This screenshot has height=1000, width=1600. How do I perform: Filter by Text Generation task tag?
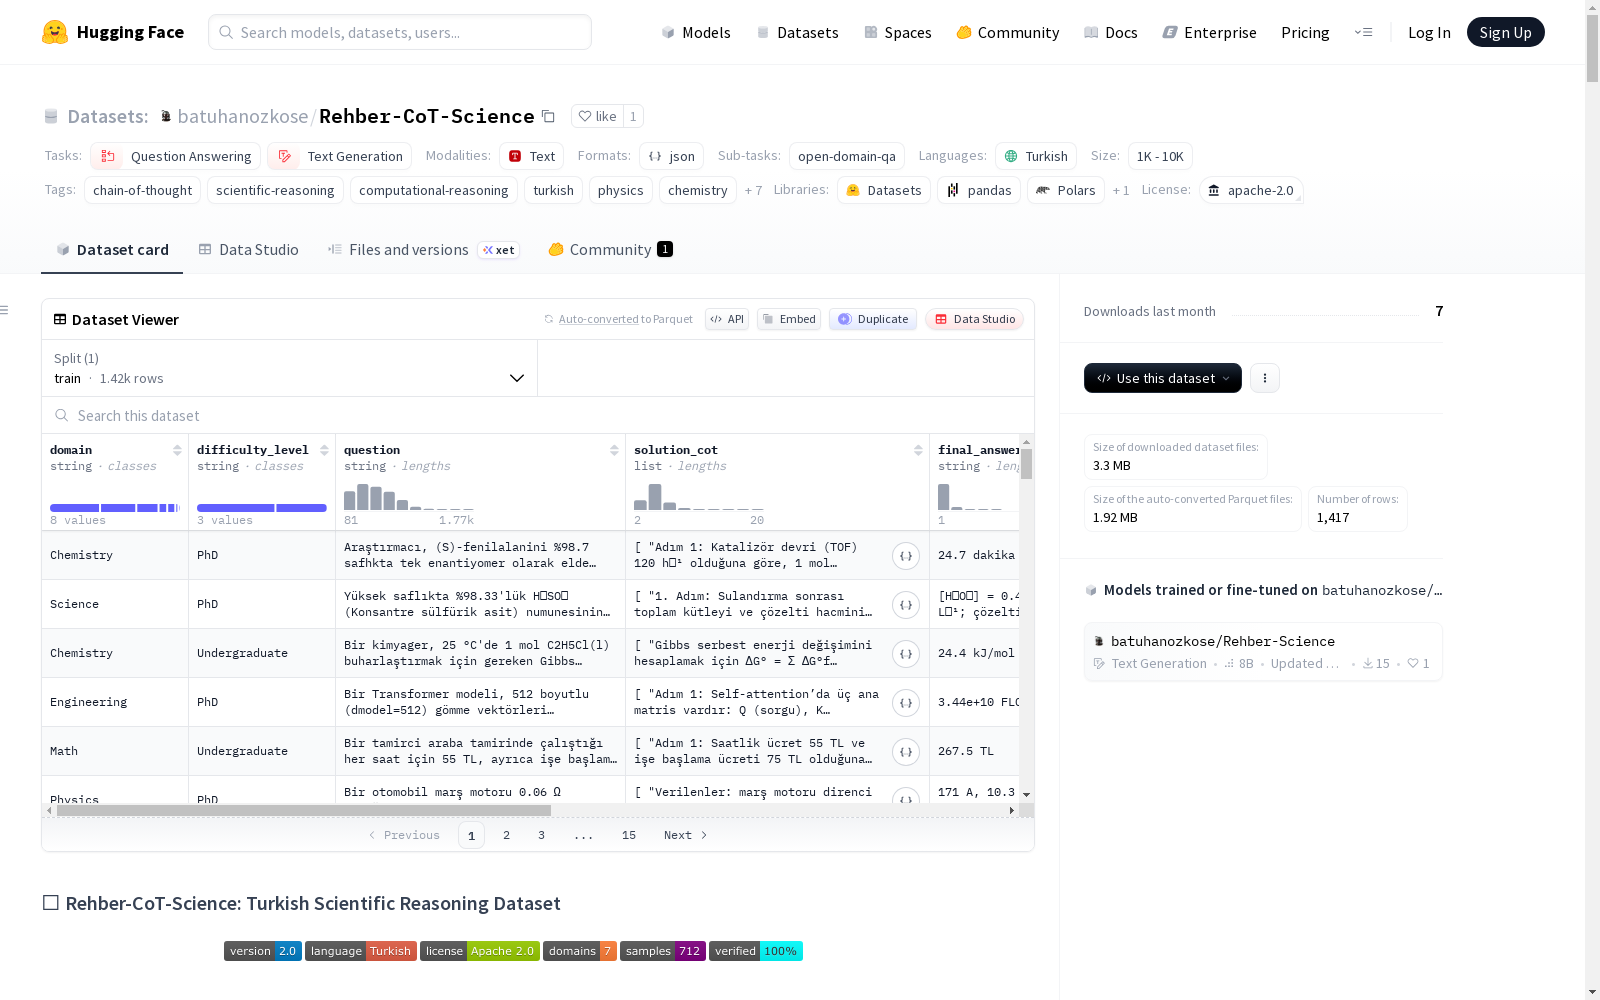point(339,156)
